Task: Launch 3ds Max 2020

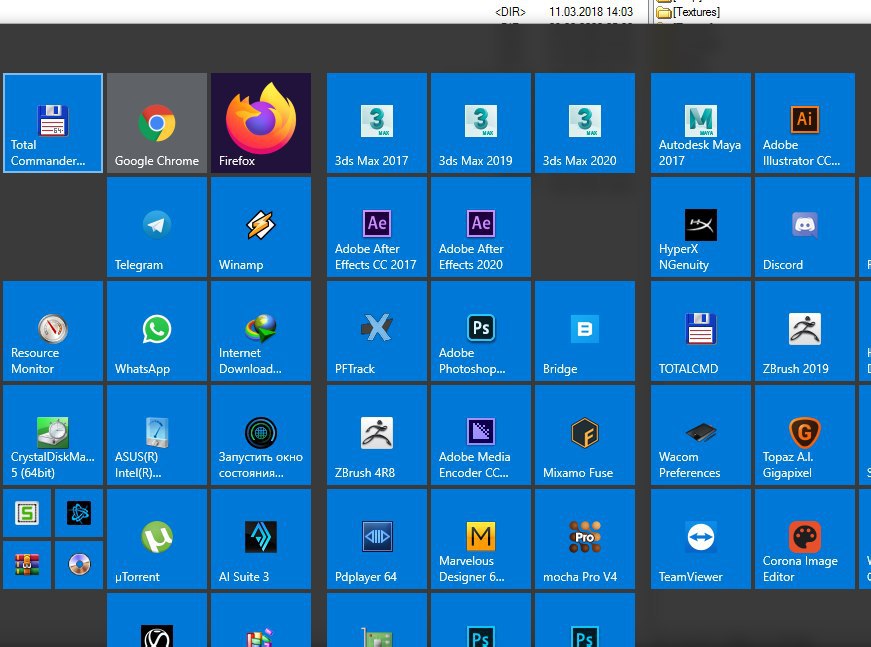Action: [x=584, y=123]
